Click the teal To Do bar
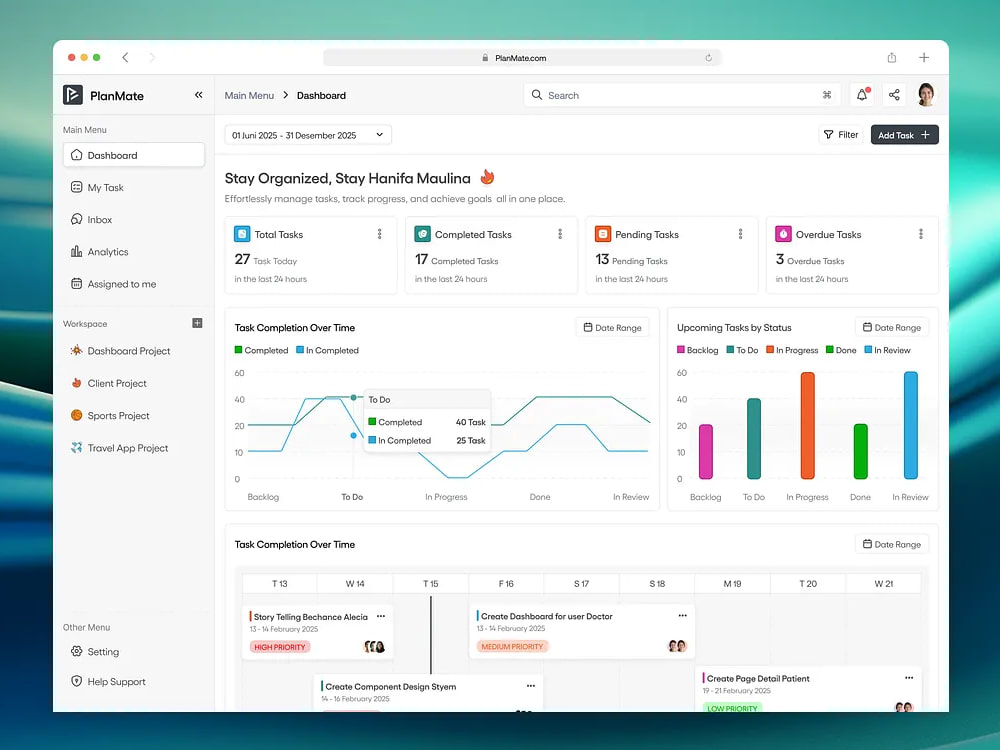Screen dimensions: 1000x750 (x=754, y=439)
